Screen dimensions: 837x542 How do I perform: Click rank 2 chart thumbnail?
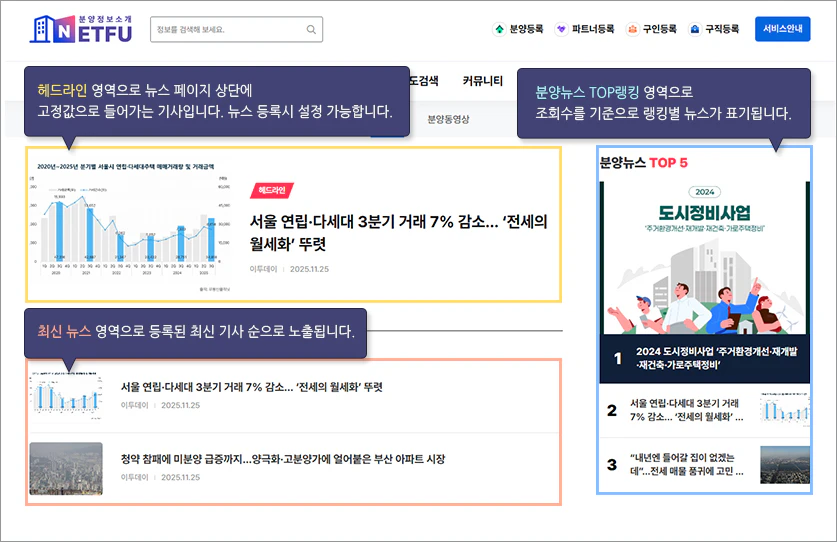[785, 410]
